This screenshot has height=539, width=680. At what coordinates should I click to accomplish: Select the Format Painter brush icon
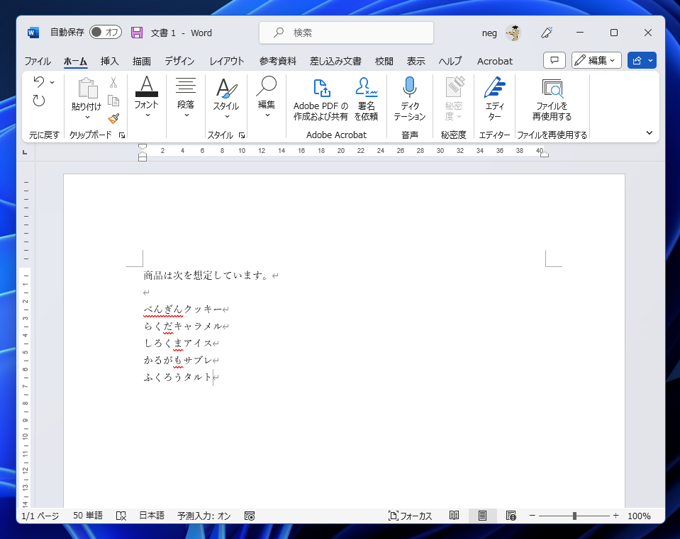(114, 118)
